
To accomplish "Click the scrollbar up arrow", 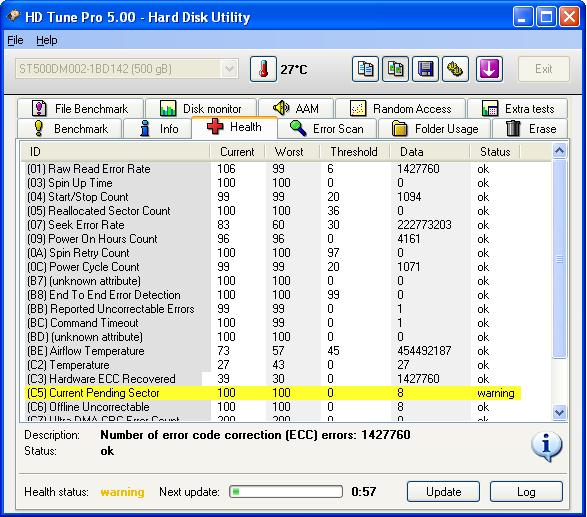I will [x=559, y=151].
